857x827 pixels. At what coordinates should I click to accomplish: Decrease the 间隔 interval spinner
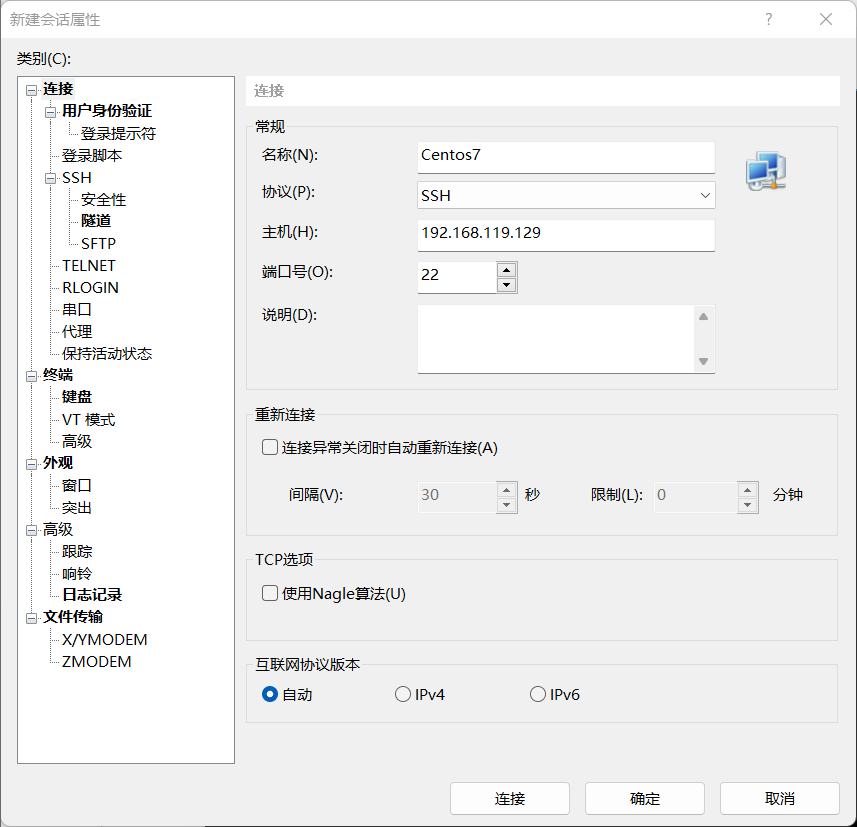pos(507,505)
